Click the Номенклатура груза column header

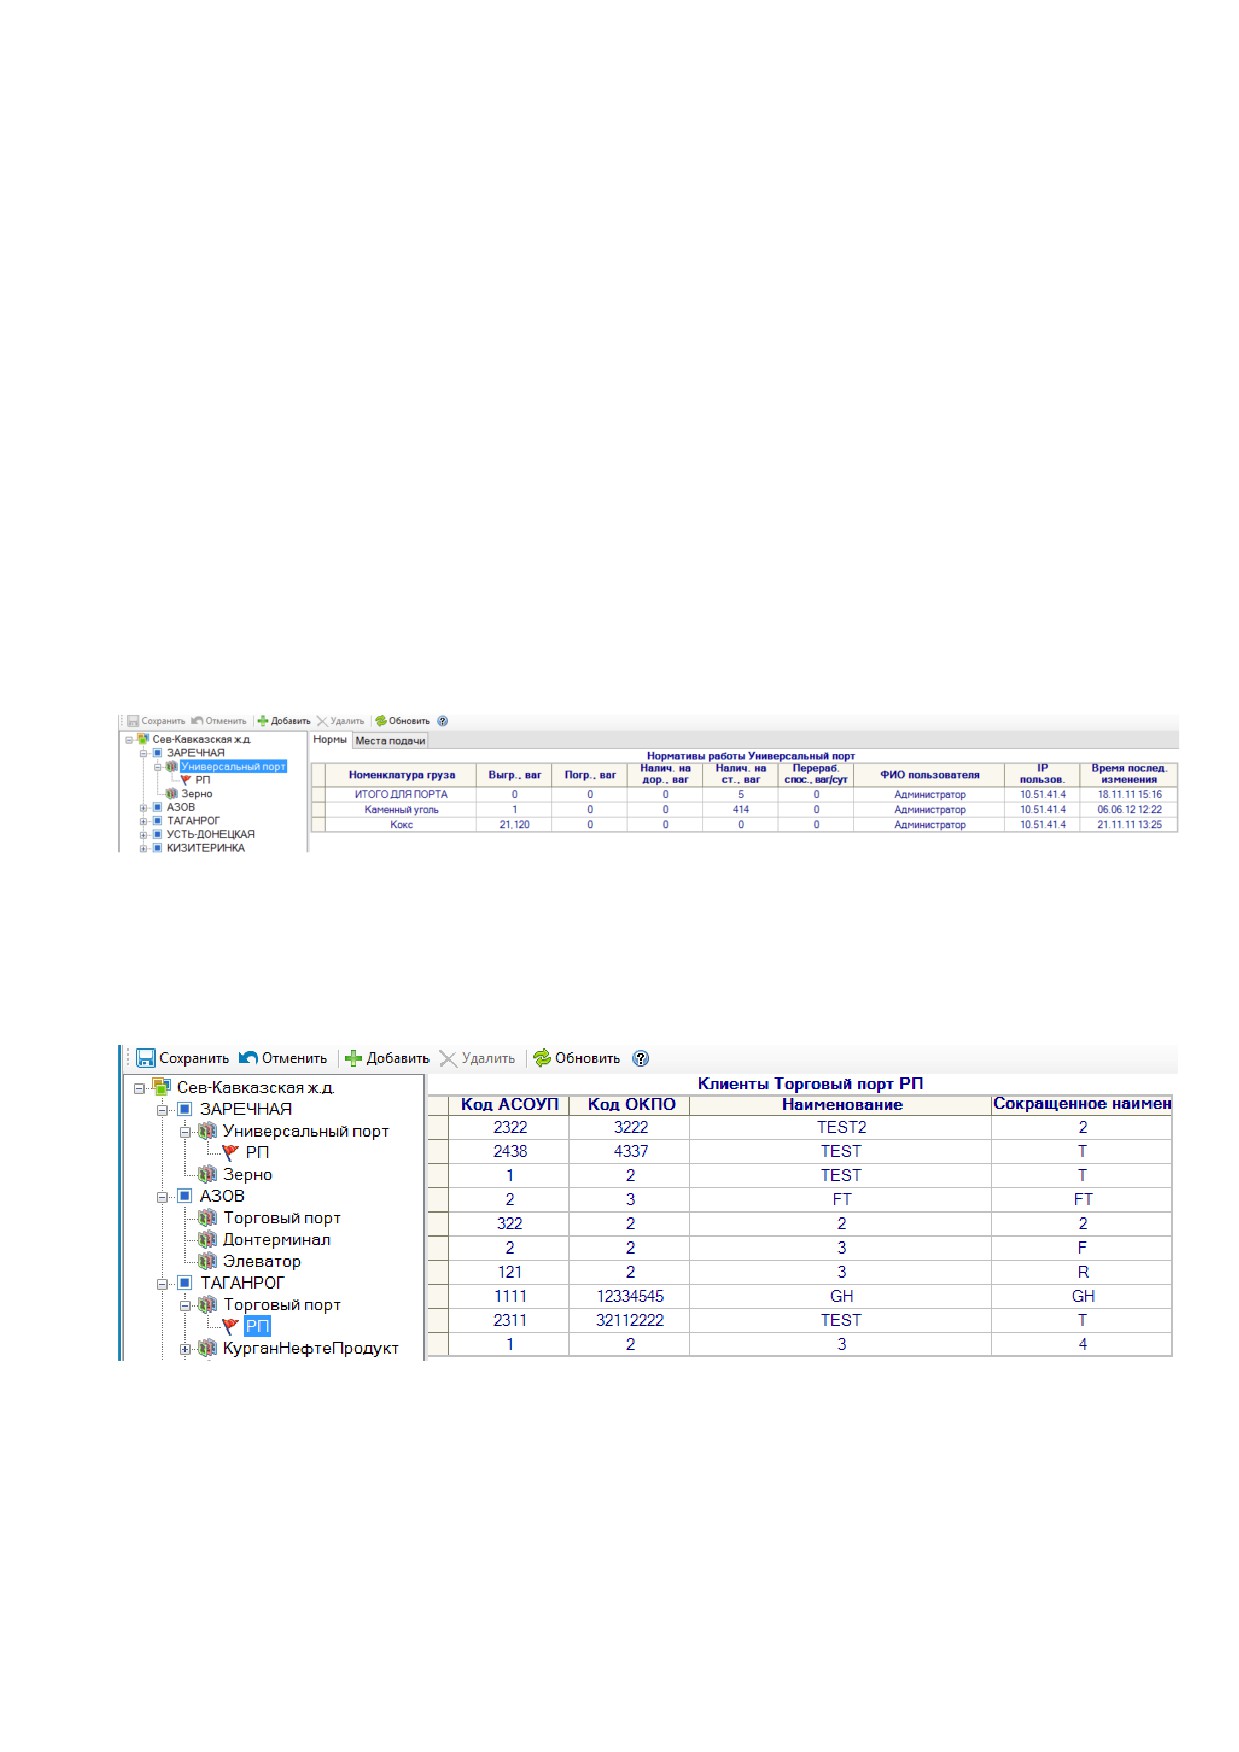coord(401,775)
